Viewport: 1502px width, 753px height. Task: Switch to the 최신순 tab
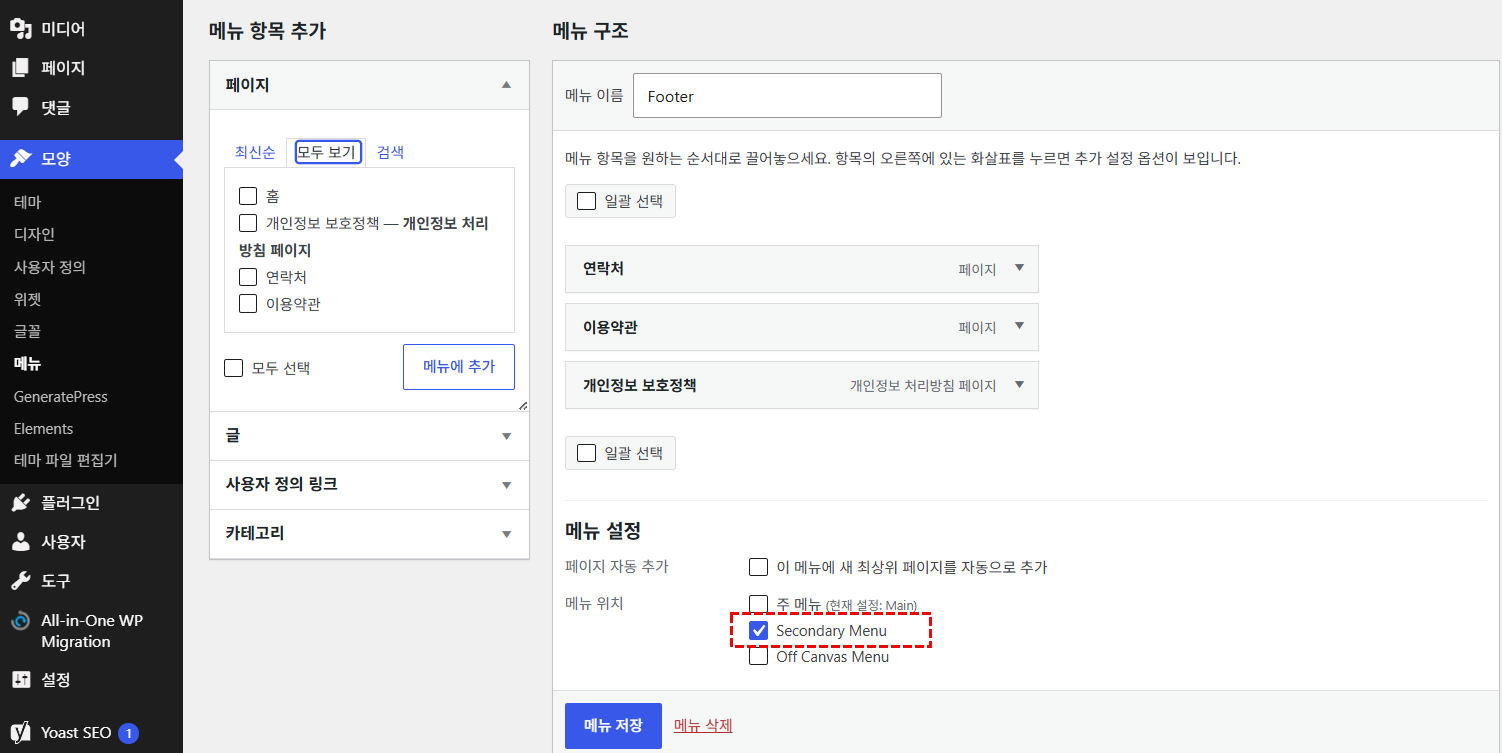[255, 152]
